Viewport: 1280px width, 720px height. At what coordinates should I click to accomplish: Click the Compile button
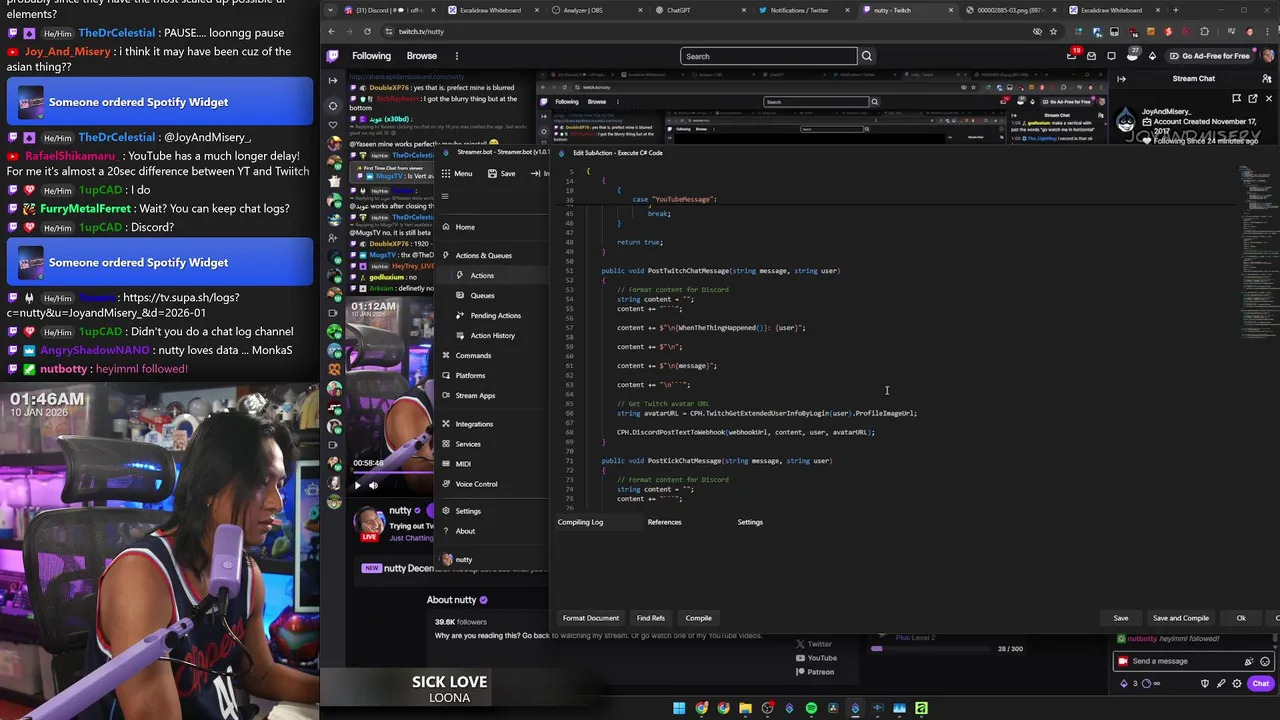point(698,618)
